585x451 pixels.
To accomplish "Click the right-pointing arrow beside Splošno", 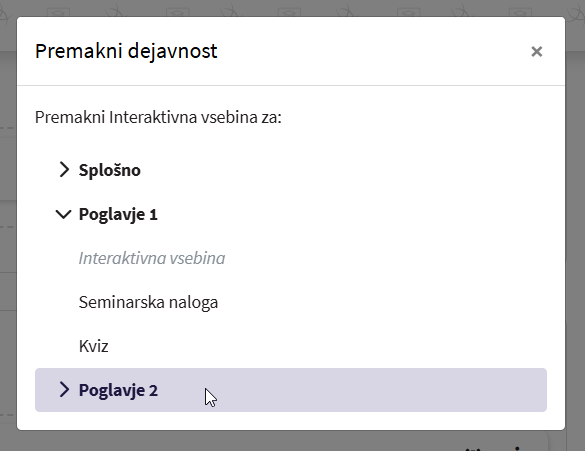I will click(x=64, y=170).
